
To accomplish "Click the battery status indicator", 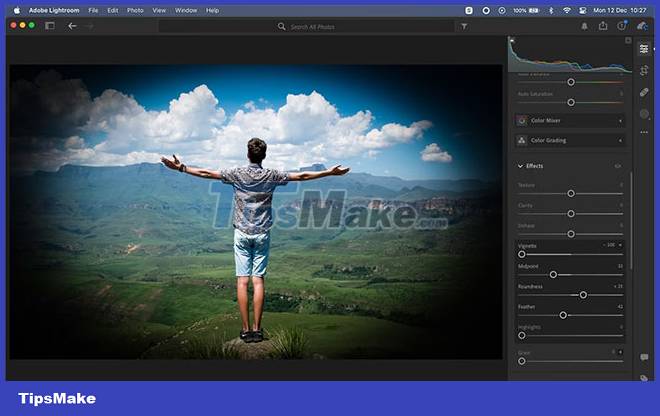I will coord(526,10).
